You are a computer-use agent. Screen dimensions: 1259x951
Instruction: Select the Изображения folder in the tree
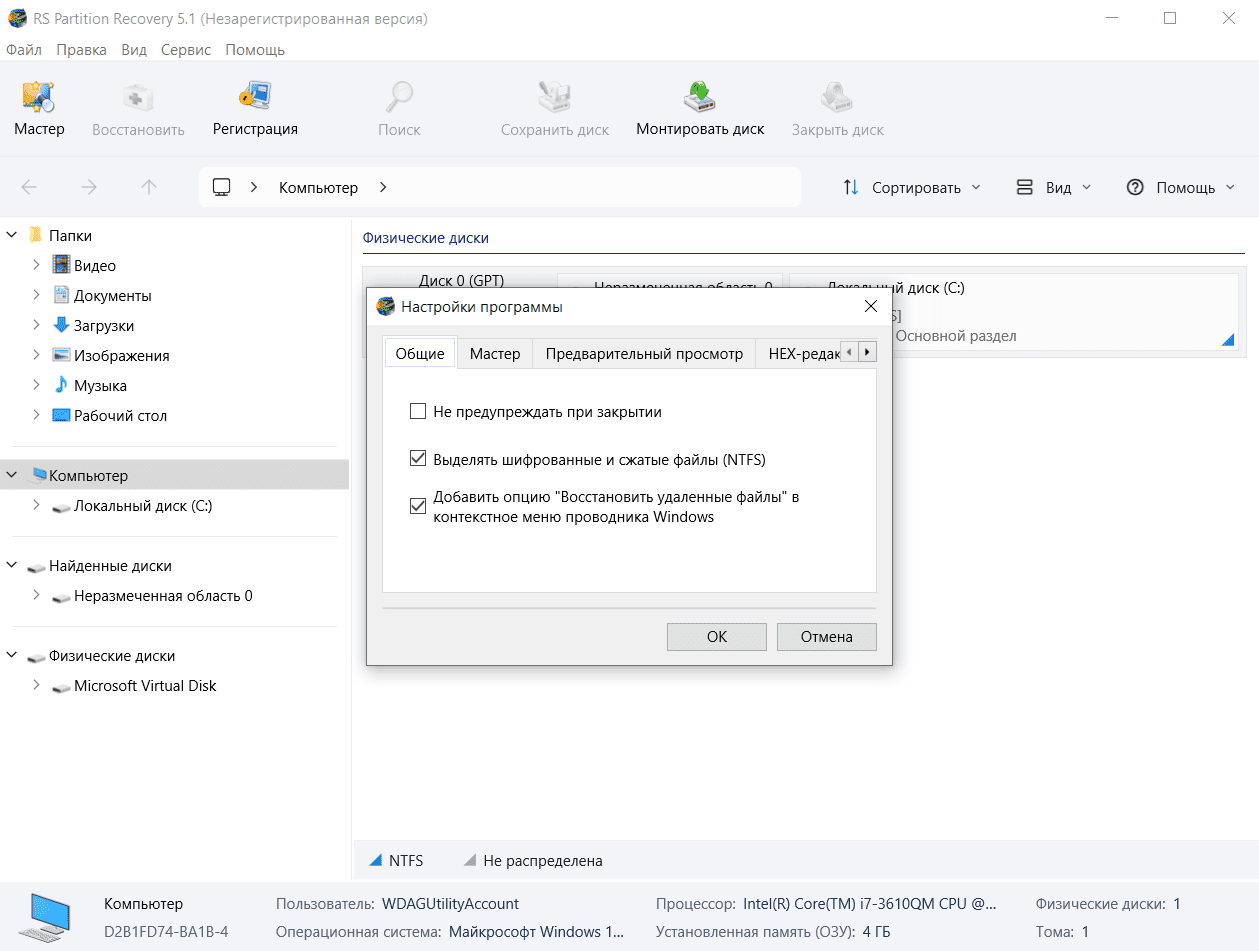click(122, 356)
